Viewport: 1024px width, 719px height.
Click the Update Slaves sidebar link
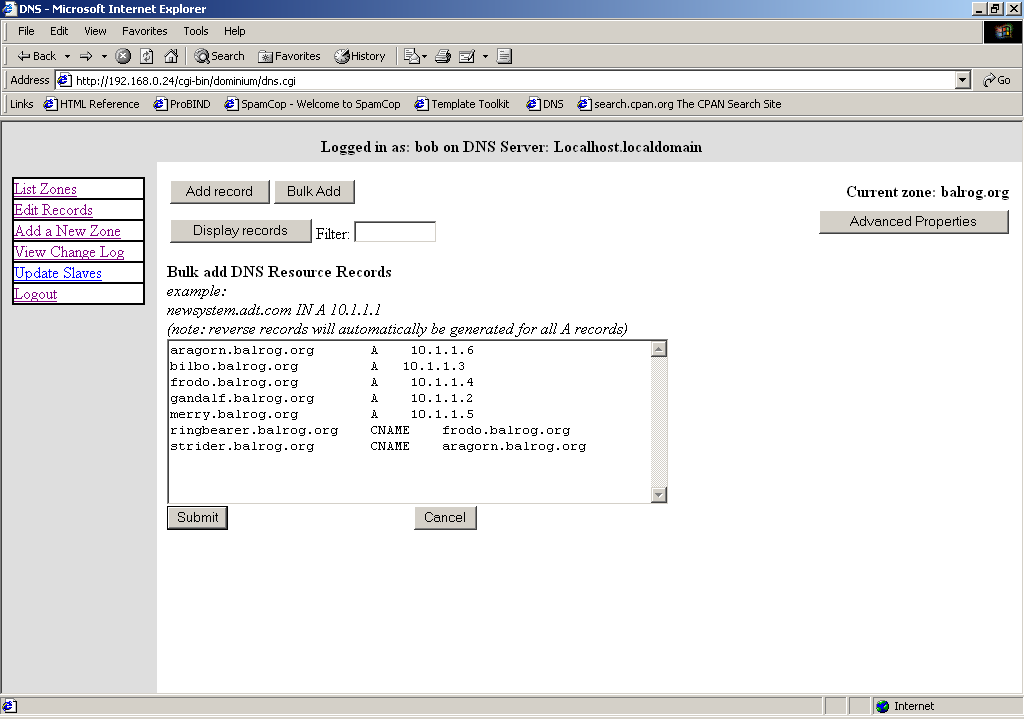(x=58, y=273)
